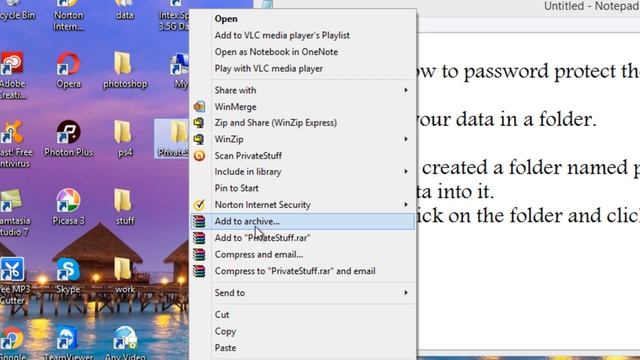
Task: Open the photoshop folder on desktop
Action: [x=124, y=69]
